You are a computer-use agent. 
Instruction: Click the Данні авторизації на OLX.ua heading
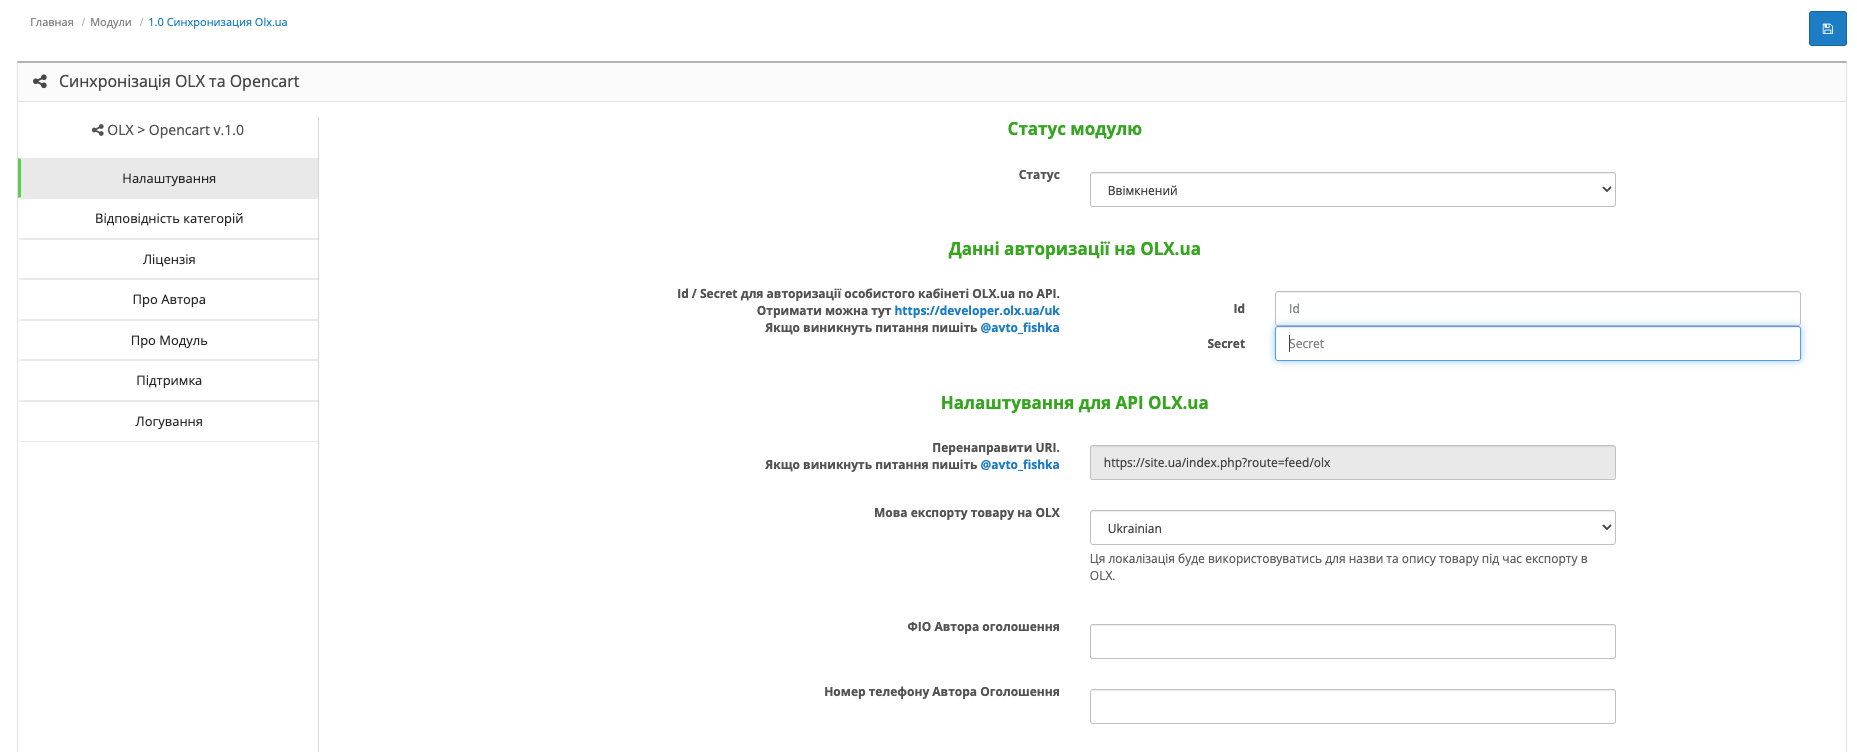click(x=1074, y=249)
